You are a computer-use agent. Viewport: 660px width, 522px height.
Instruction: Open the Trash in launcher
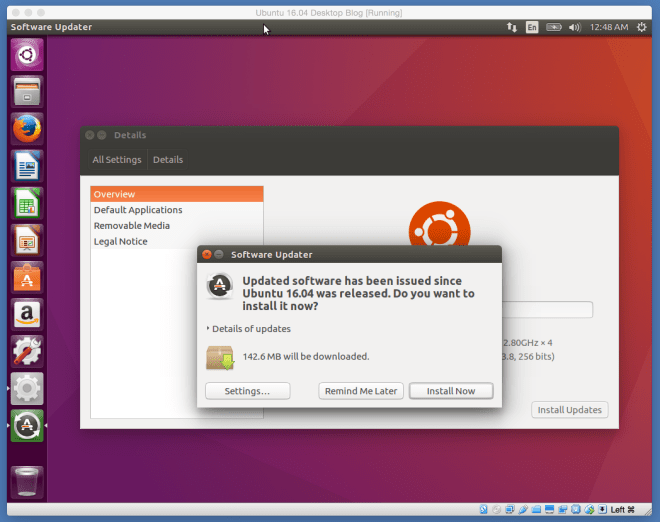tap(27, 481)
